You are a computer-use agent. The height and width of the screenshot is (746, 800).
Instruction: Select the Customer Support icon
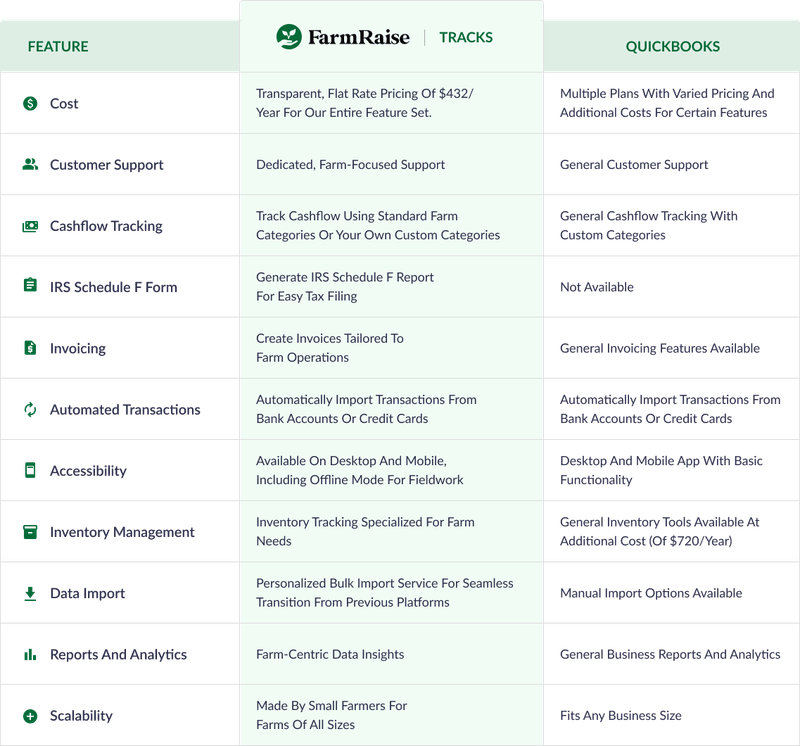point(31,164)
